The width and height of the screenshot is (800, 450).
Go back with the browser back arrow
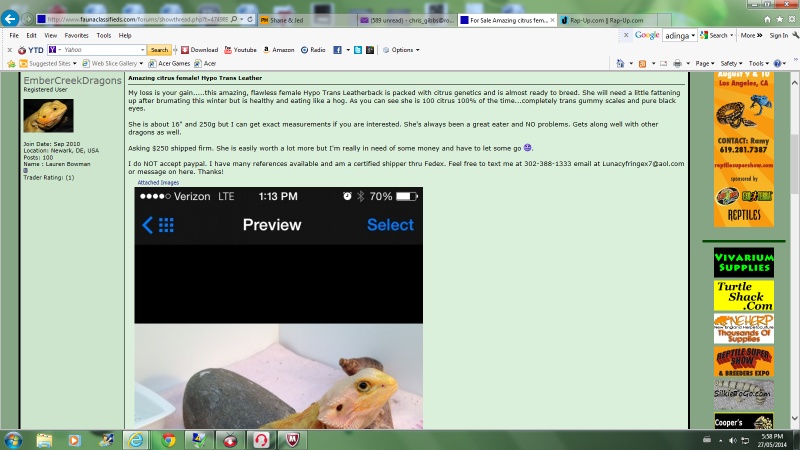pos(10,19)
